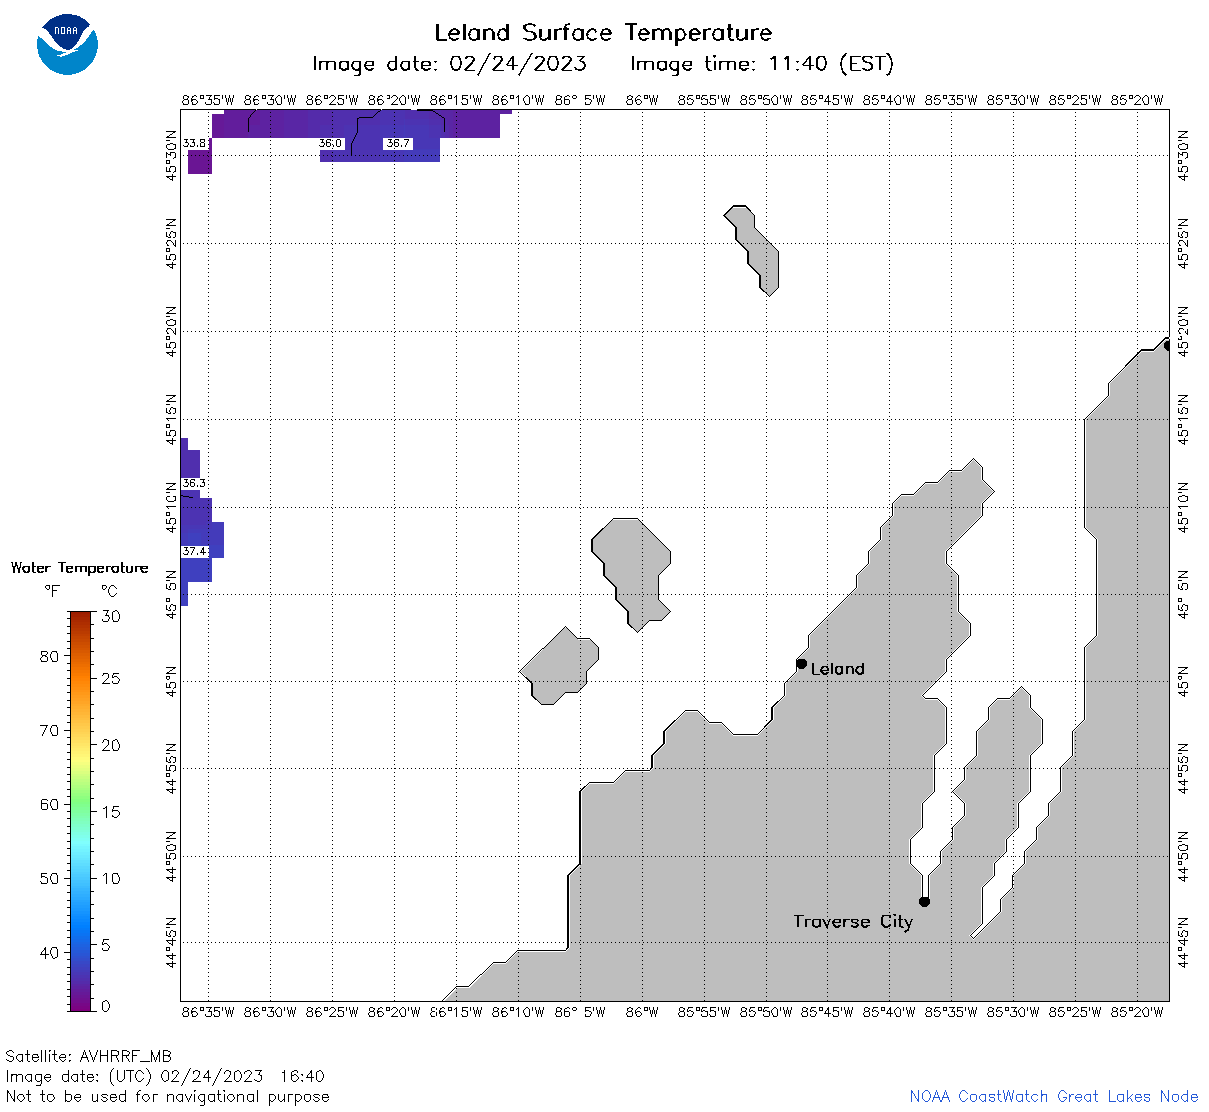The width and height of the screenshot is (1209, 1112).
Task: Click the 'Traverse City' map label
Action: click(x=853, y=922)
